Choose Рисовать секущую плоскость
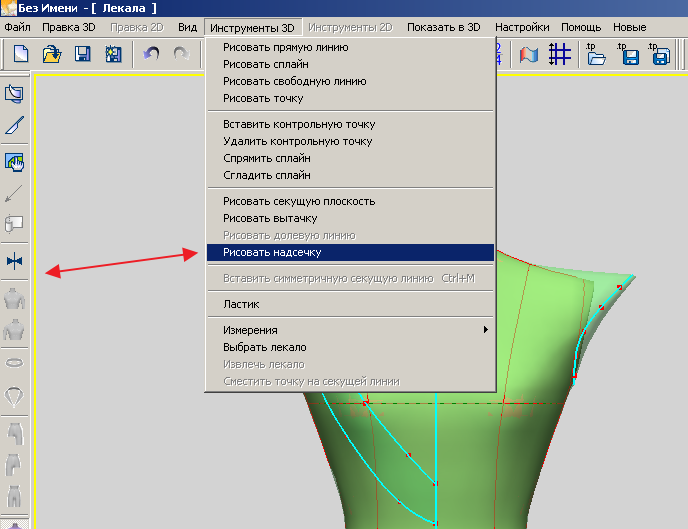This screenshot has height=529, width=688. [x=350, y=201]
